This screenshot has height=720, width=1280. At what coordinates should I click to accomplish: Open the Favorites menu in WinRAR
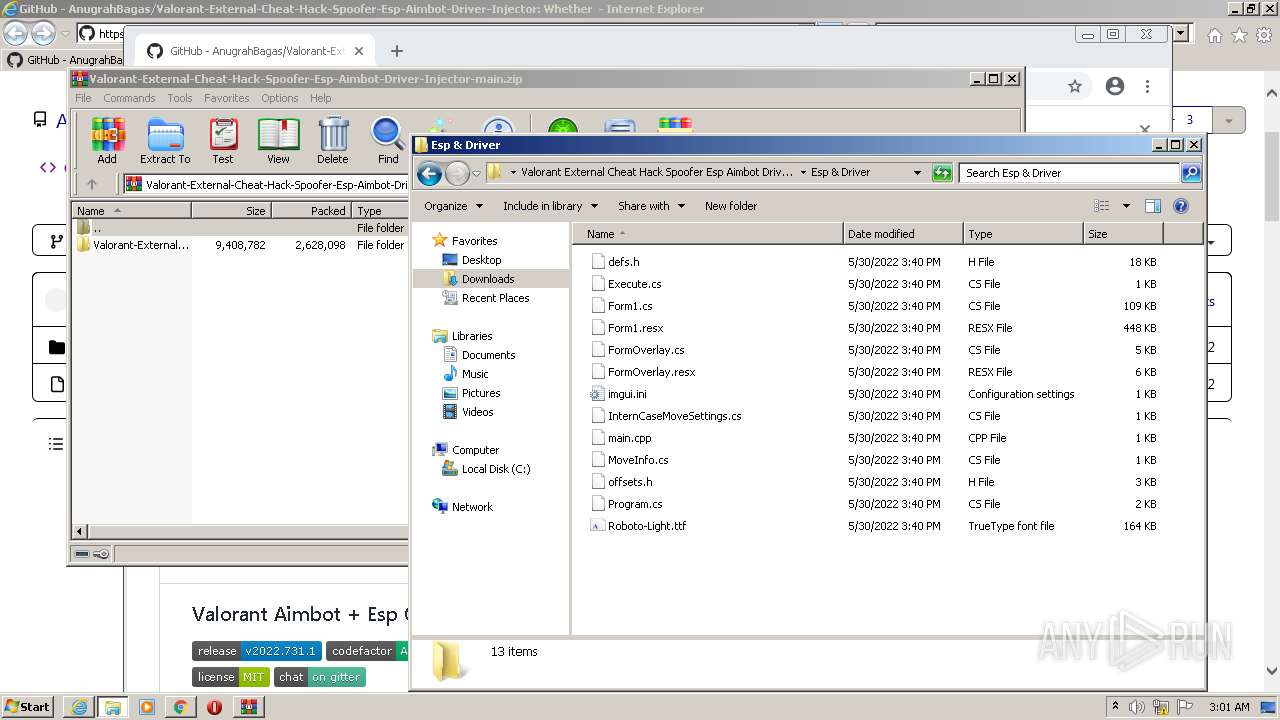pyautogui.click(x=227, y=98)
